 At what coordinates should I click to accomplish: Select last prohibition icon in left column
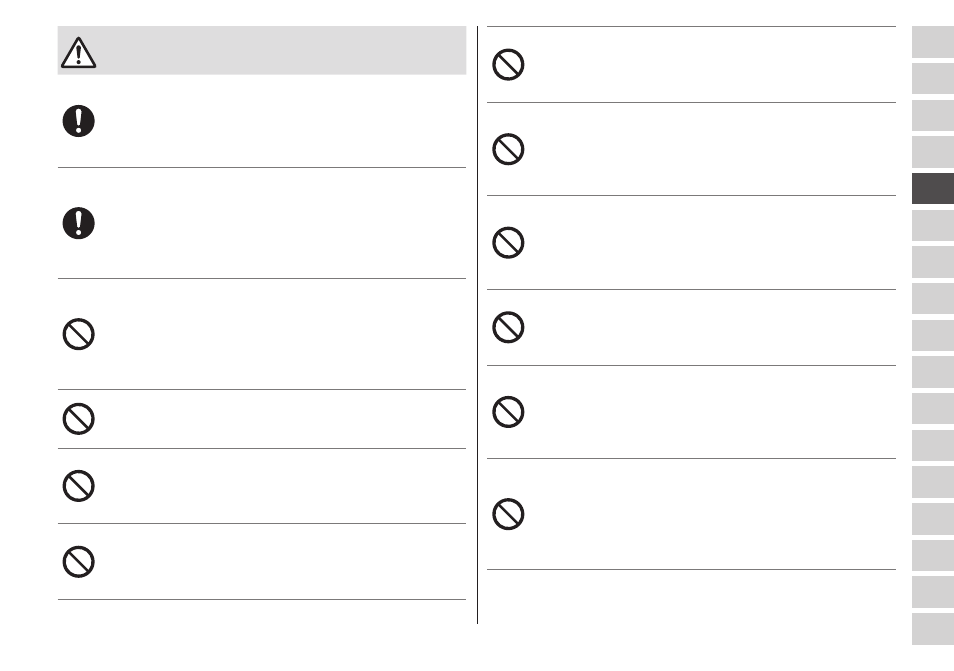point(78,561)
